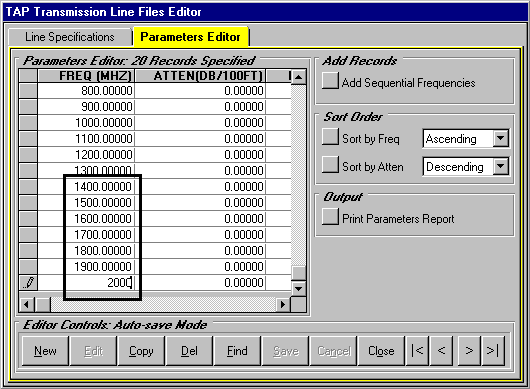Click the 1900.00000 frequency cell

tap(86, 266)
